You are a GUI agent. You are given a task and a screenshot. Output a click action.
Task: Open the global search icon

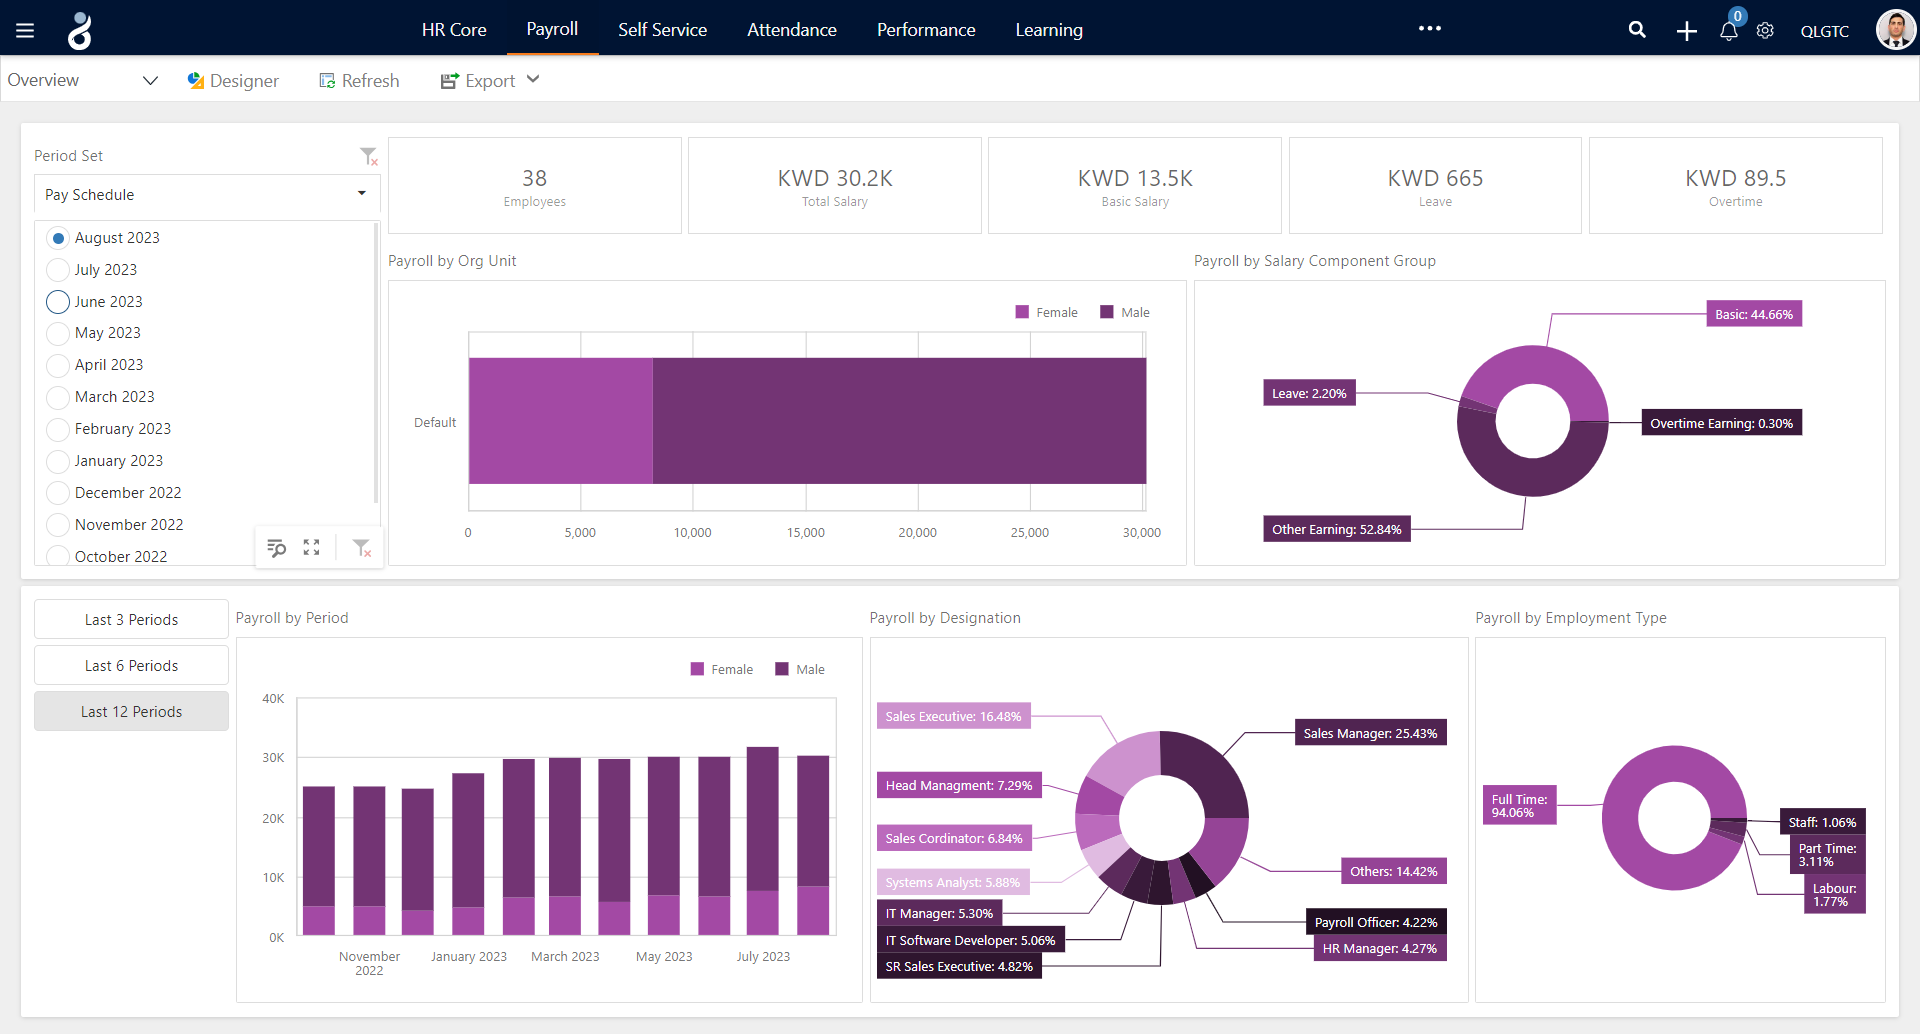[x=1637, y=29]
